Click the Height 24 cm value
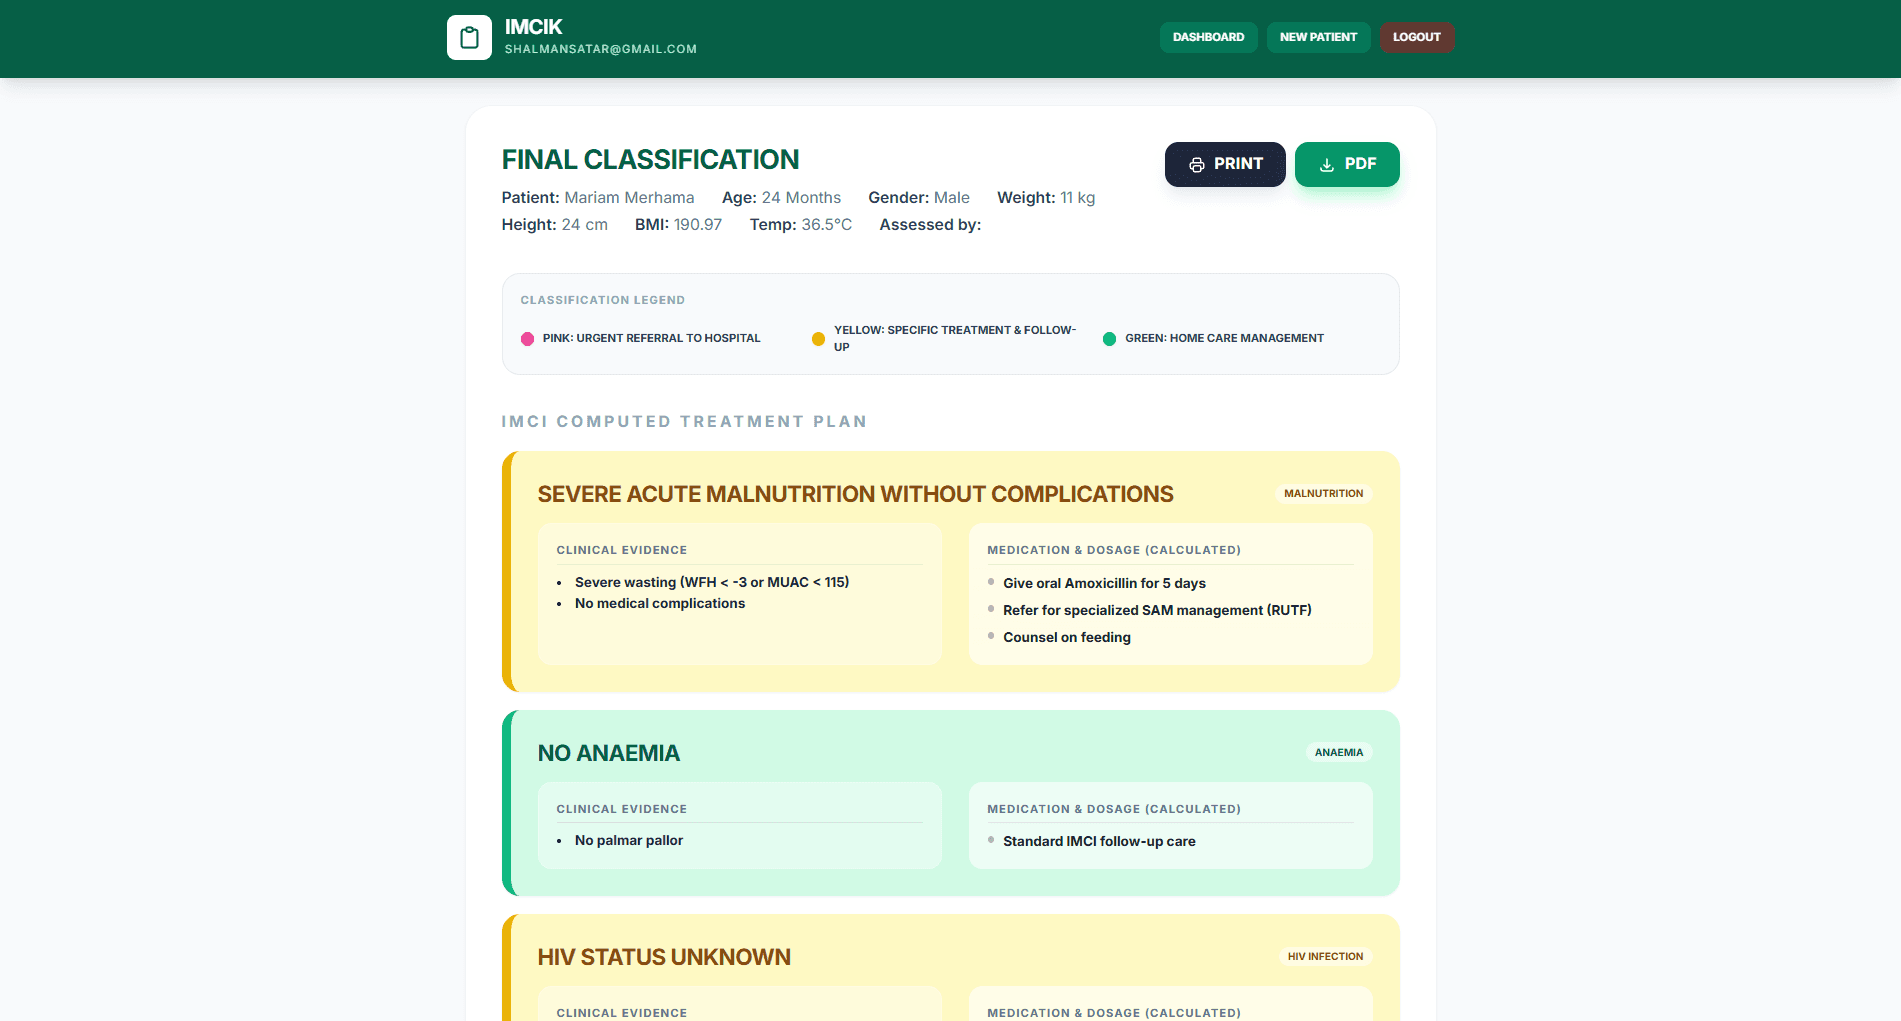Image resolution: width=1901 pixels, height=1021 pixels. [584, 225]
